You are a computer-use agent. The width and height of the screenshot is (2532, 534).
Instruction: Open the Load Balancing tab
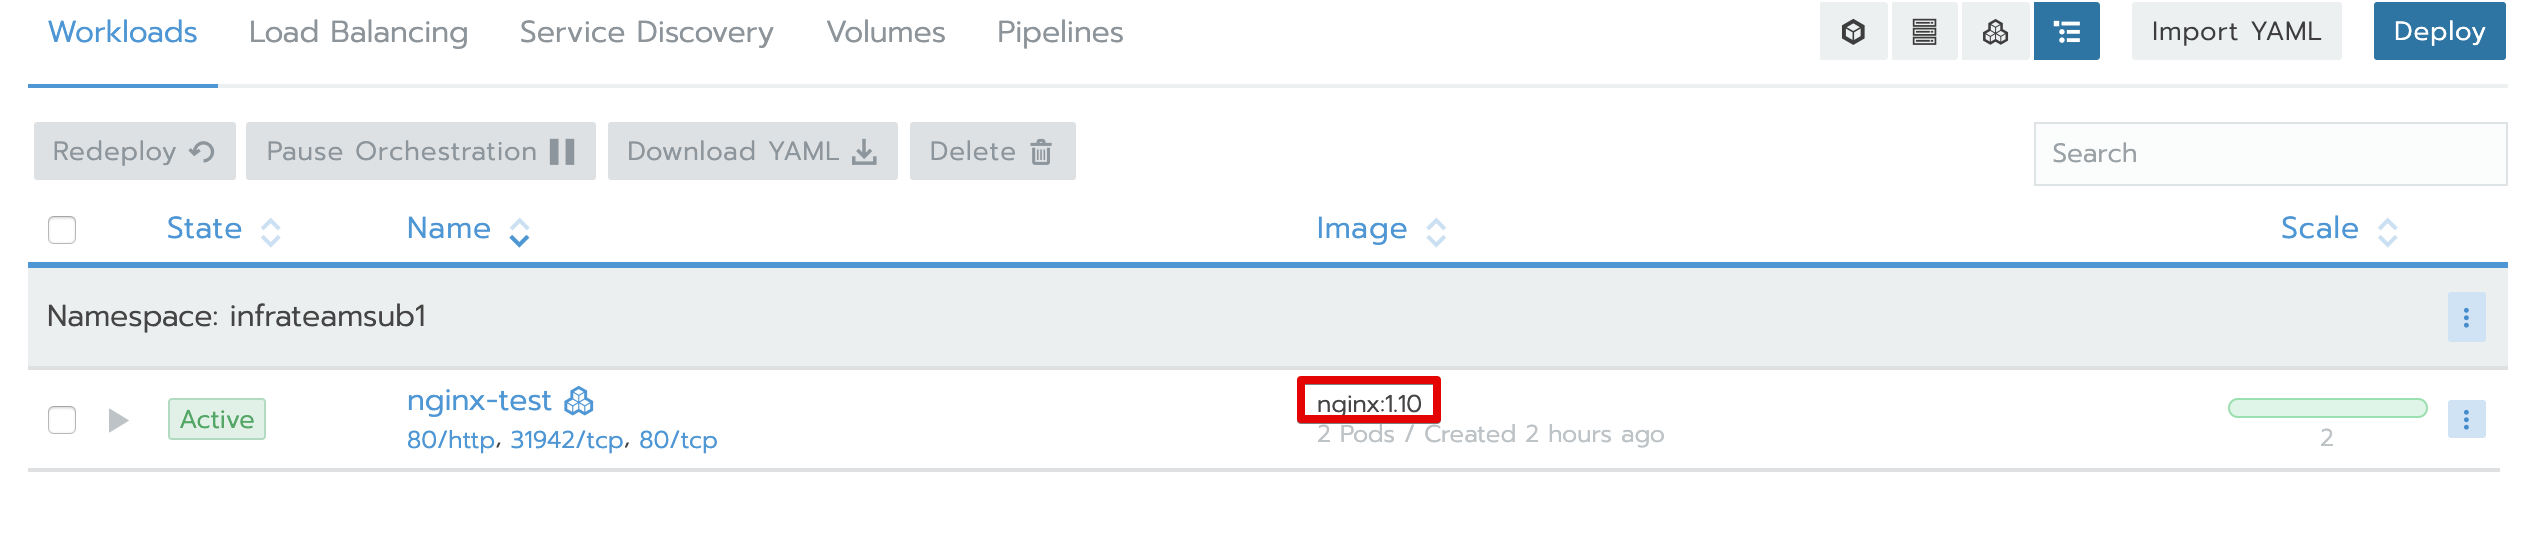coord(358,32)
